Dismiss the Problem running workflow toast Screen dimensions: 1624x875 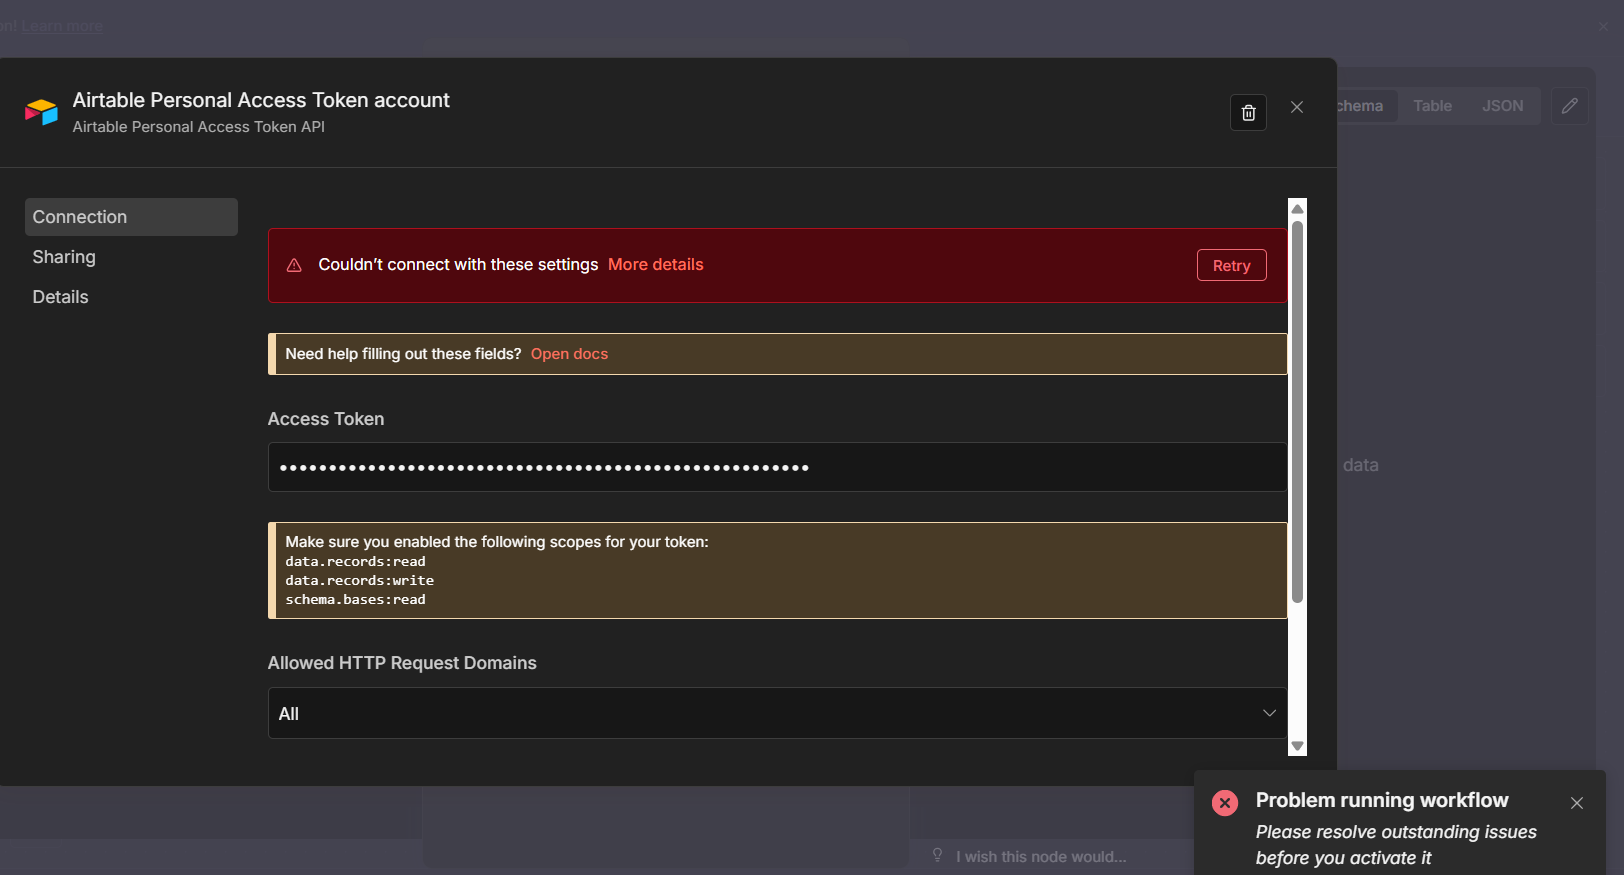[x=1577, y=803]
